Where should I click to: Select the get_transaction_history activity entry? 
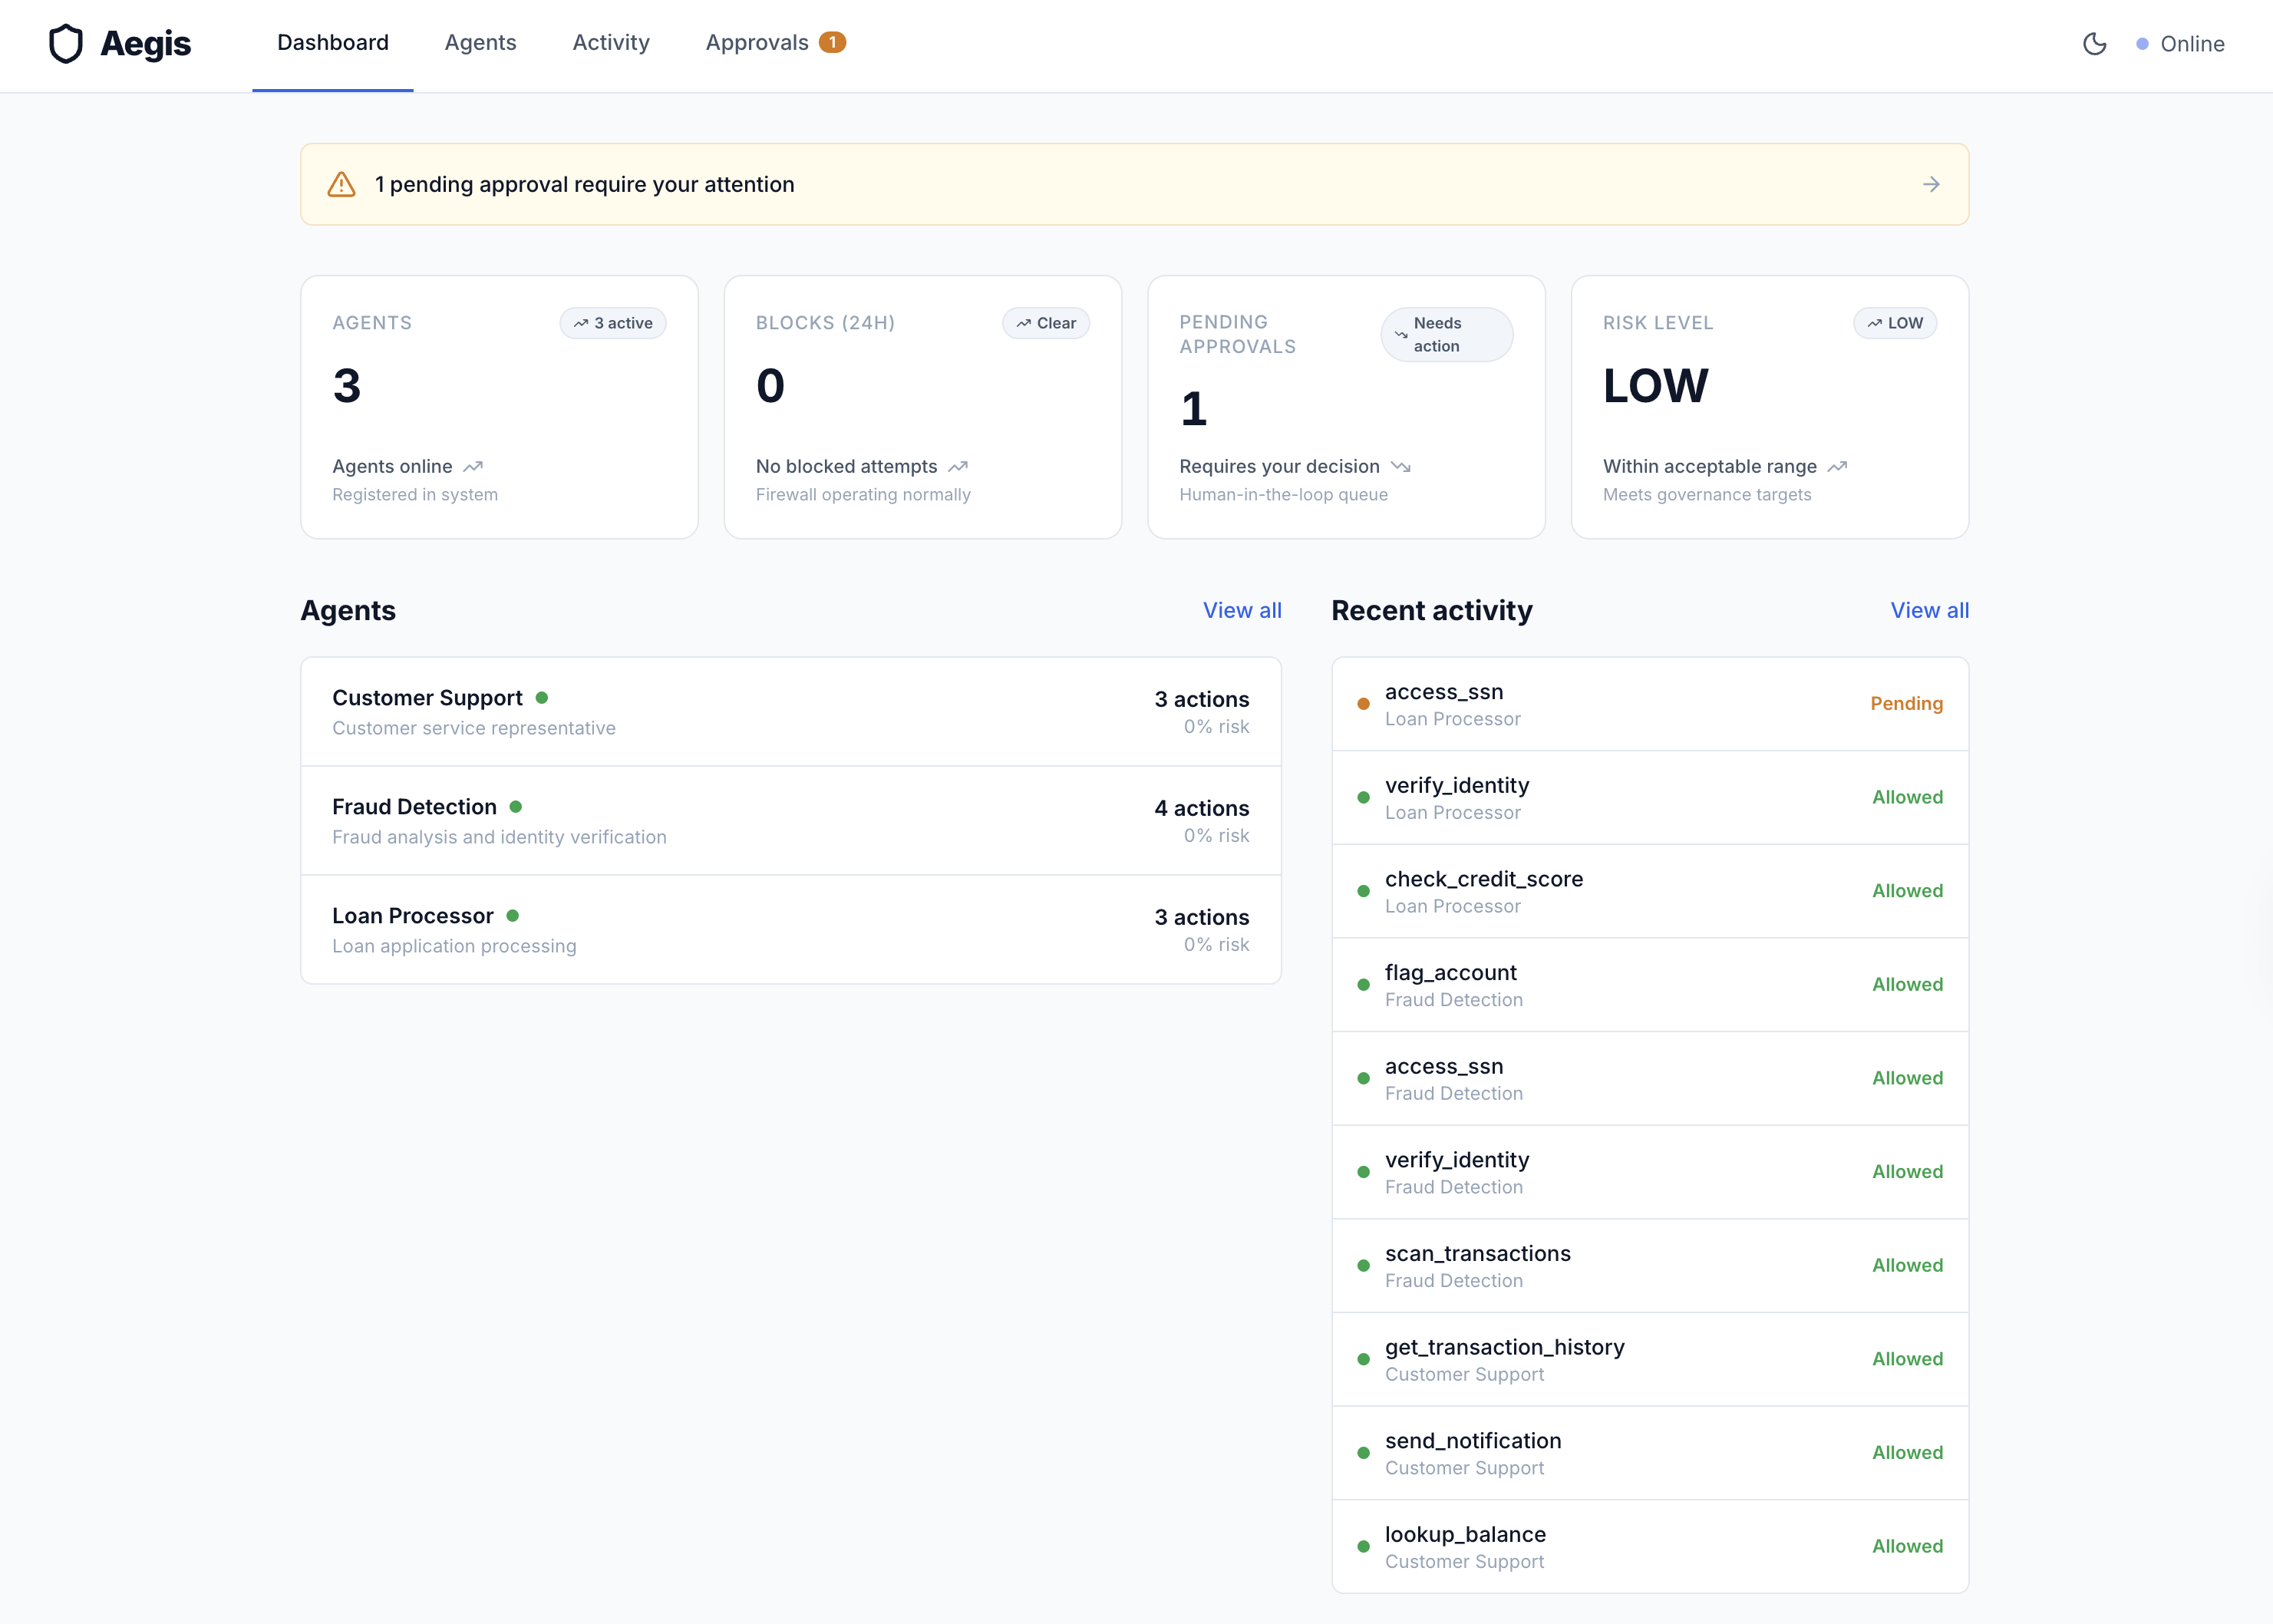point(1649,1359)
